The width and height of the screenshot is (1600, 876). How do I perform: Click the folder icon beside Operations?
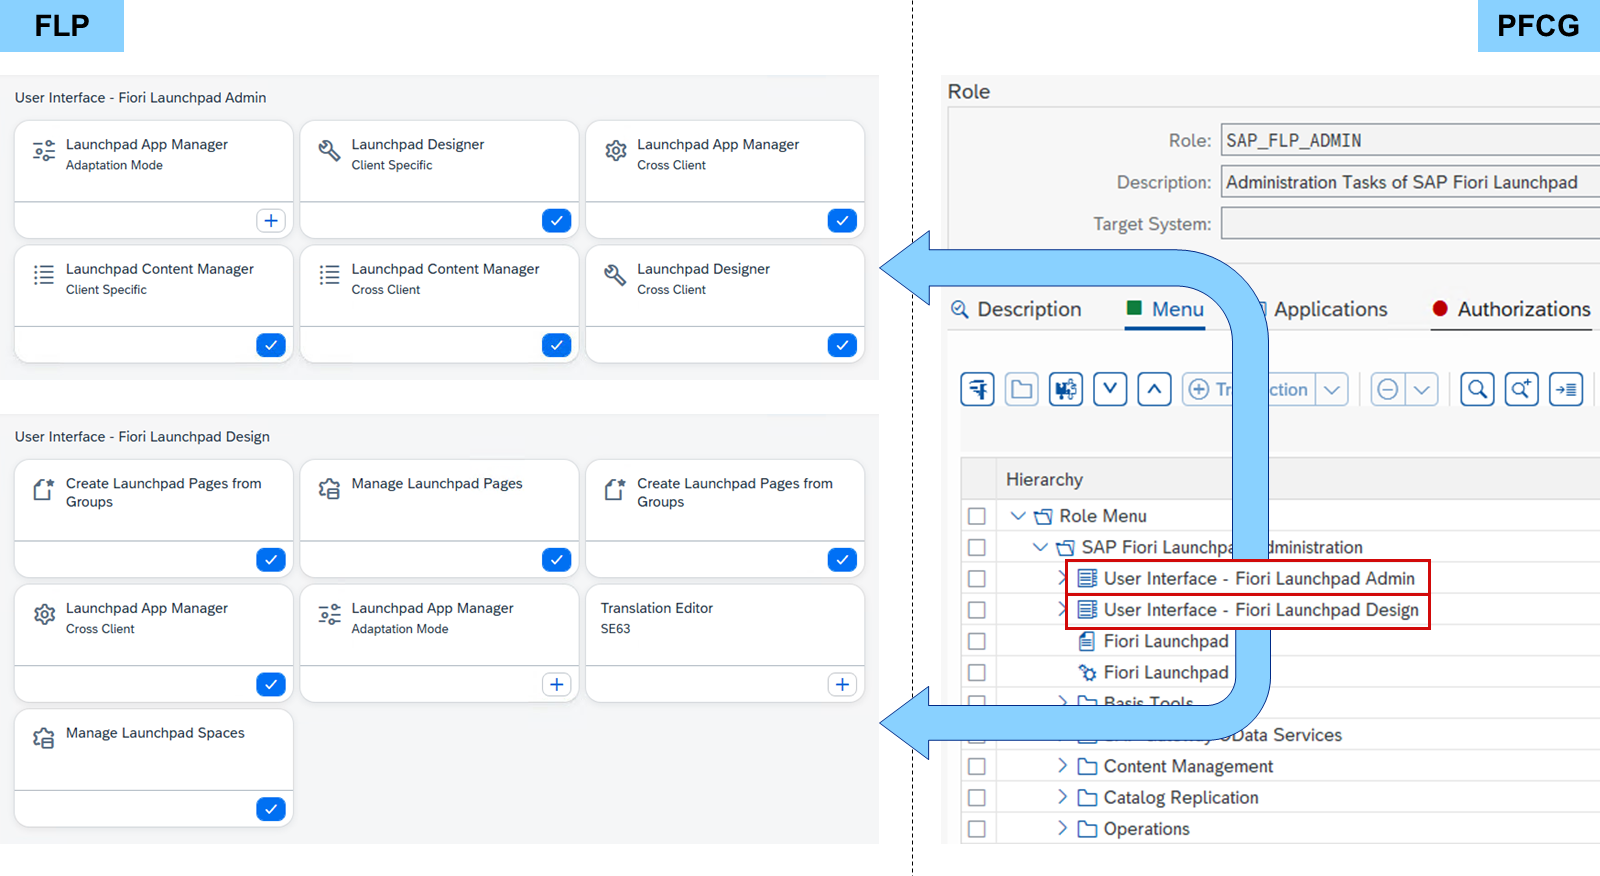[x=1087, y=829]
